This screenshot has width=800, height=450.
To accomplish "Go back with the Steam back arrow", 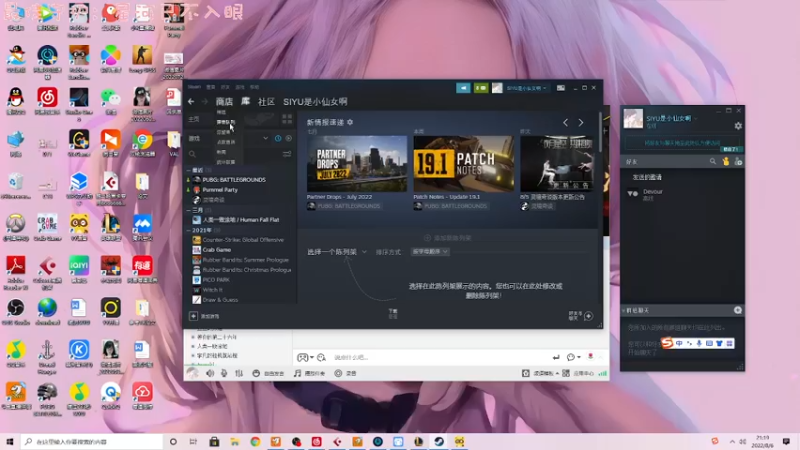I will [191, 102].
